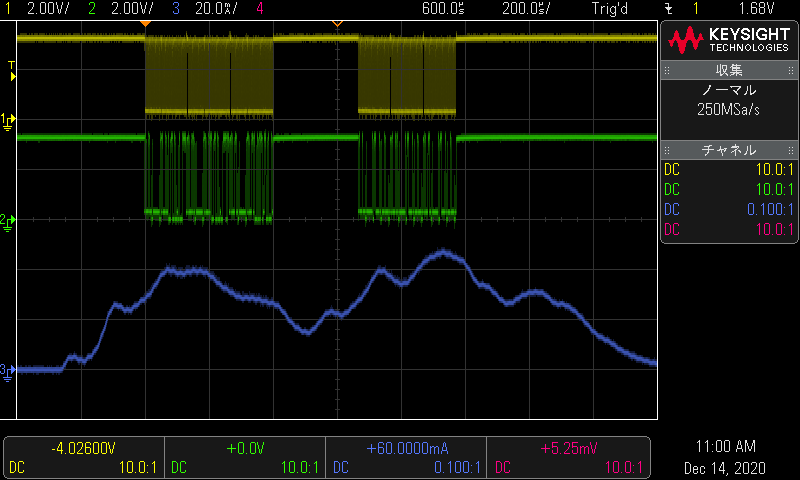Click the blue DC 0.100:1 channel row in side panel
The width and height of the screenshot is (800, 480).
[729, 209]
